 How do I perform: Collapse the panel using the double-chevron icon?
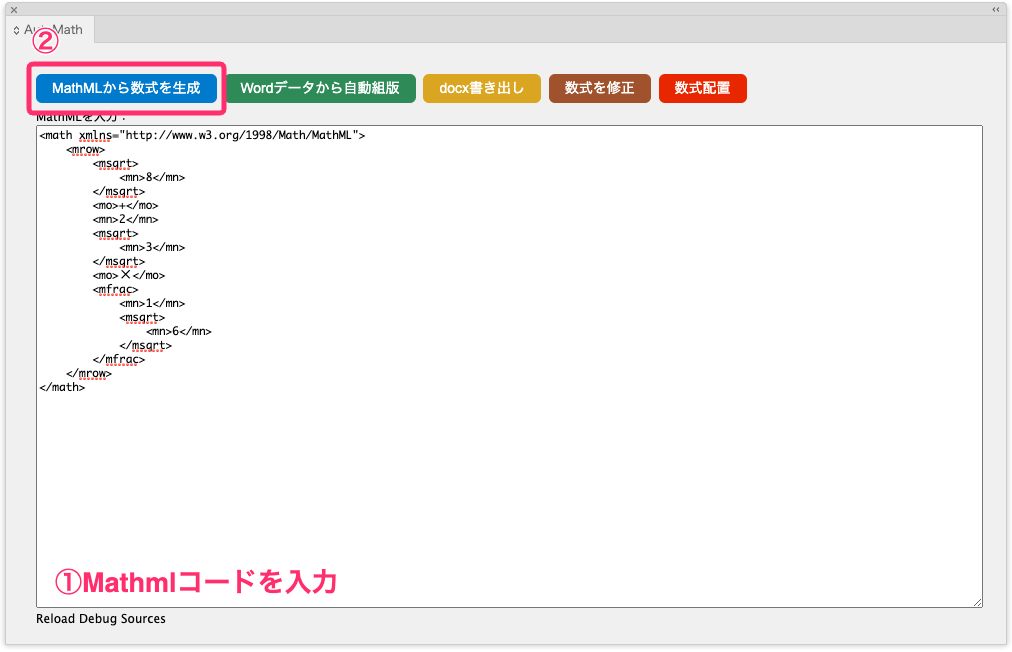pos(995,9)
